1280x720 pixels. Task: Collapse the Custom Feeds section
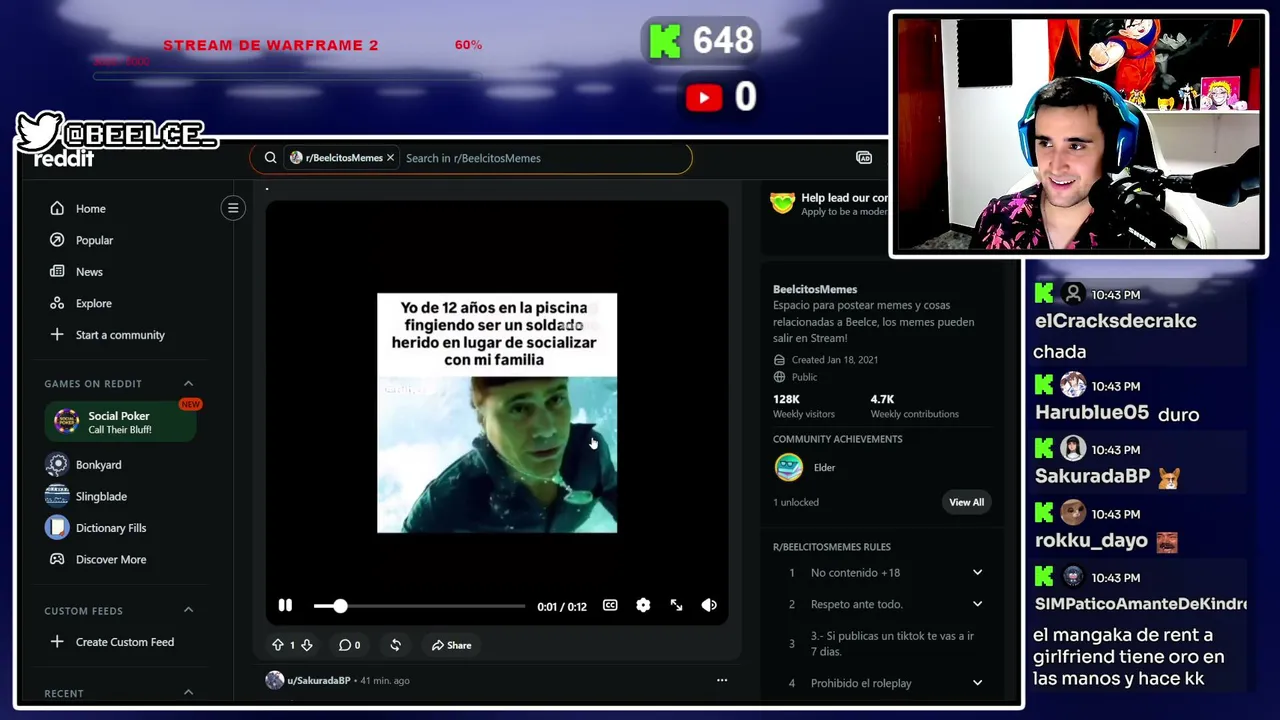(x=188, y=610)
